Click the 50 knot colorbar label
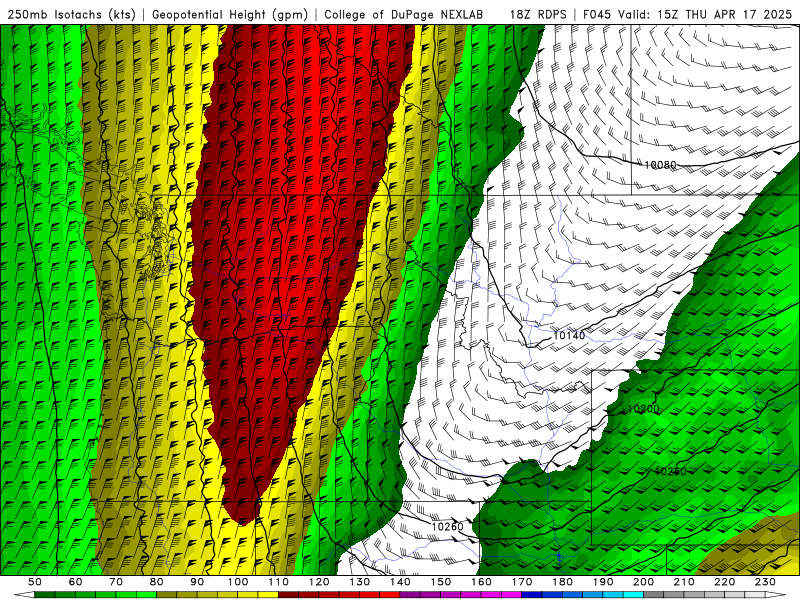Viewport: 800px width, 600px height. (x=35, y=582)
